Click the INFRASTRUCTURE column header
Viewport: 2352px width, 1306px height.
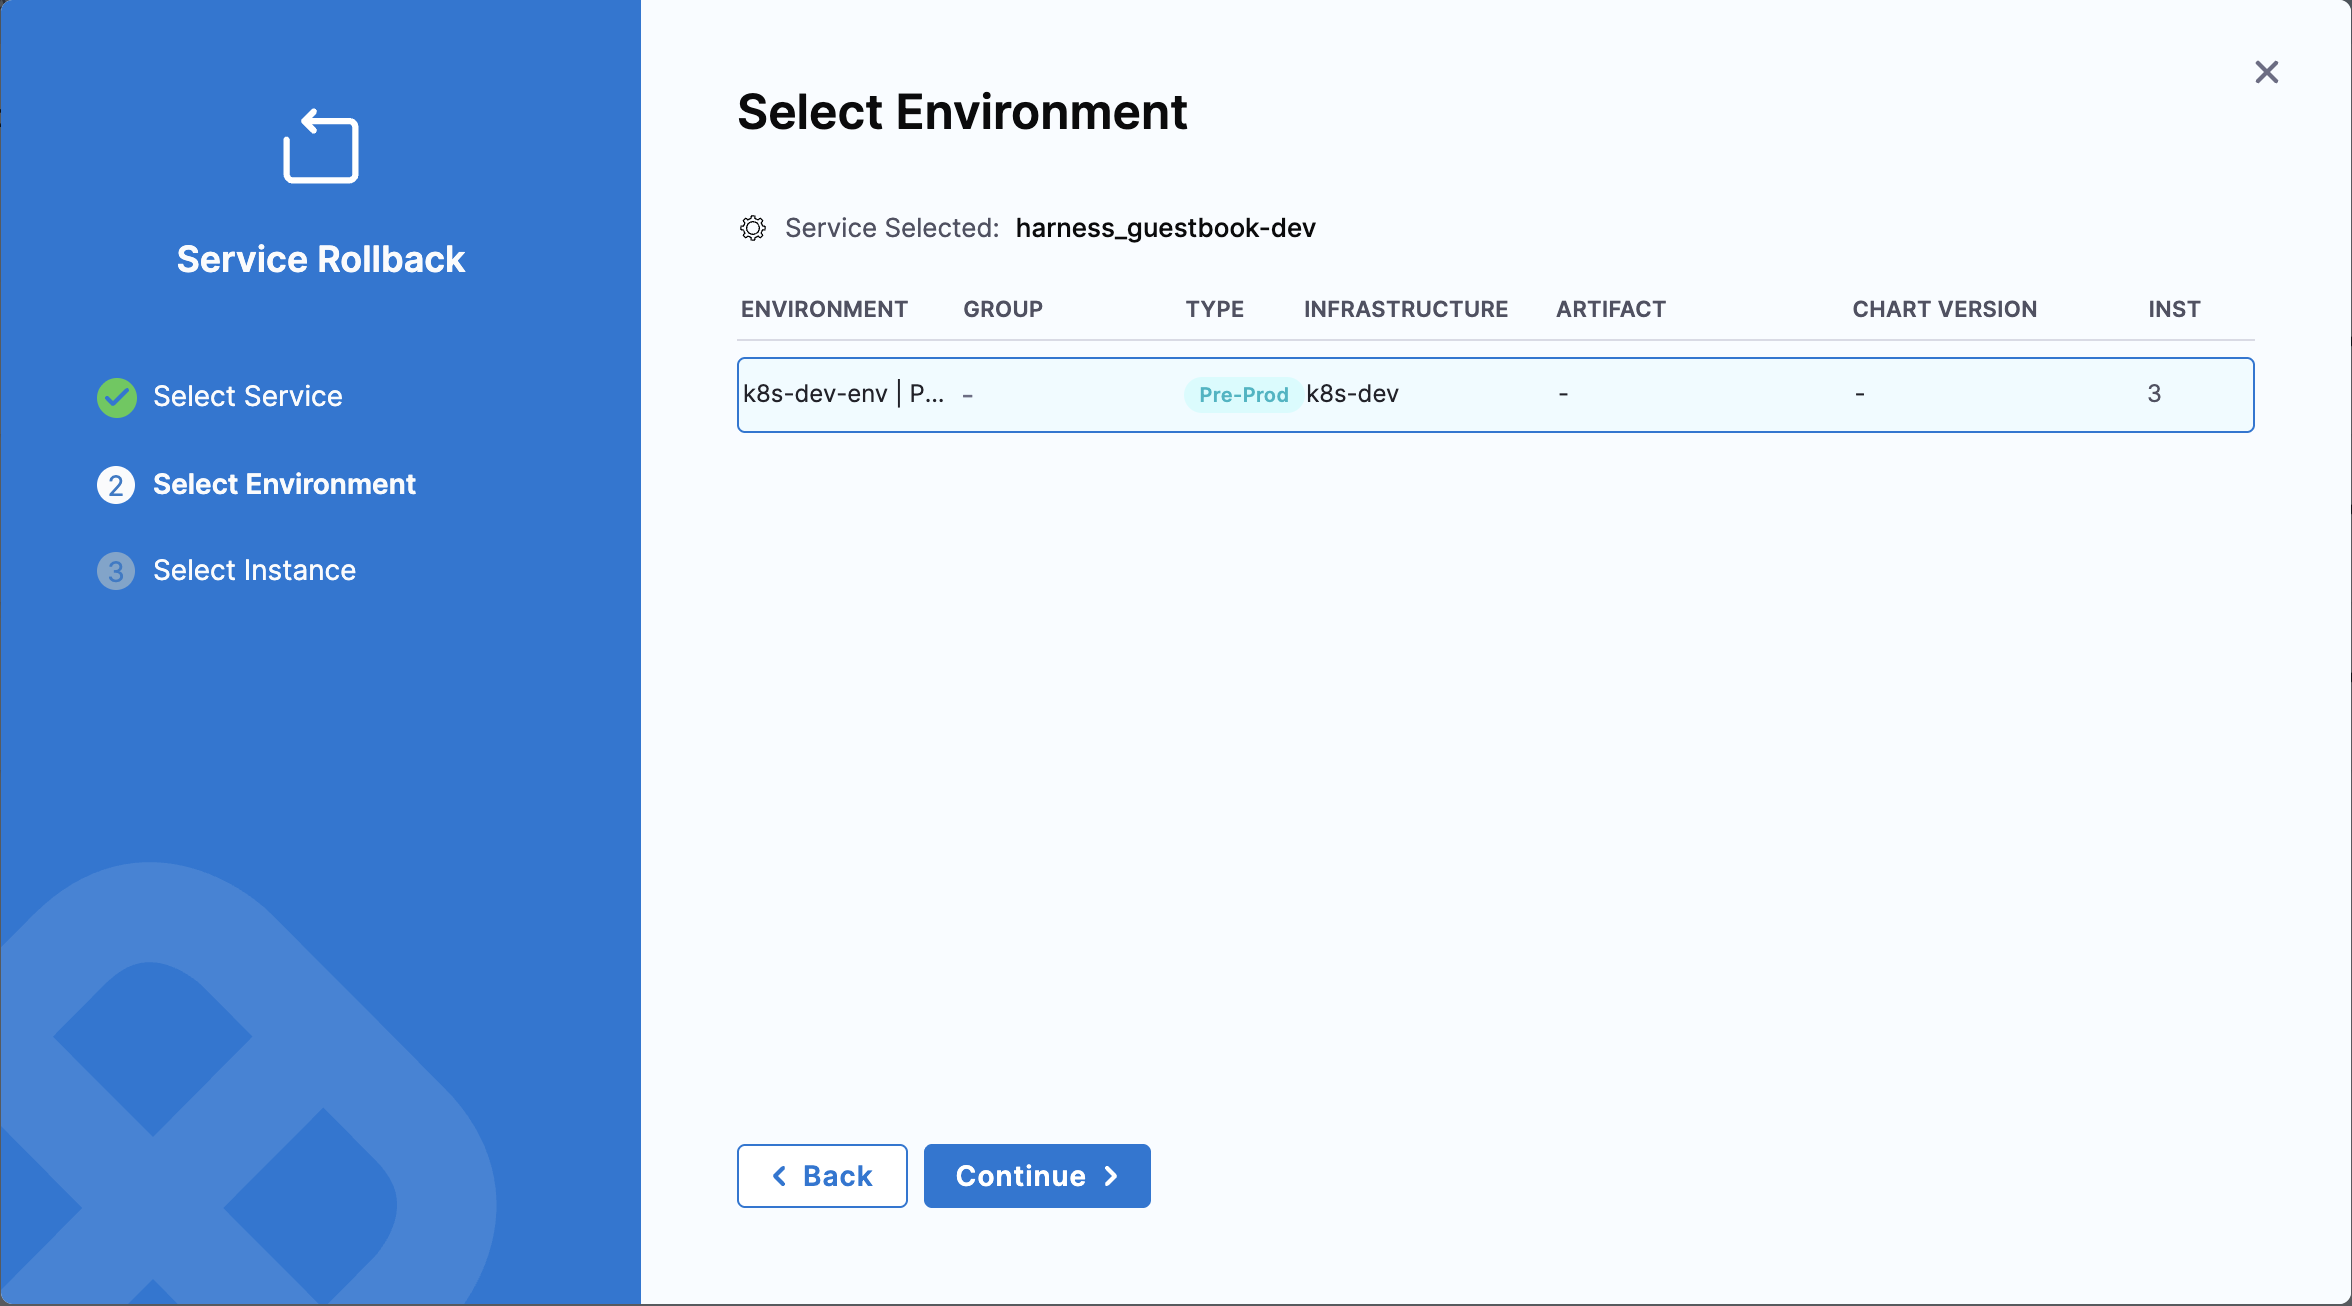click(x=1405, y=309)
